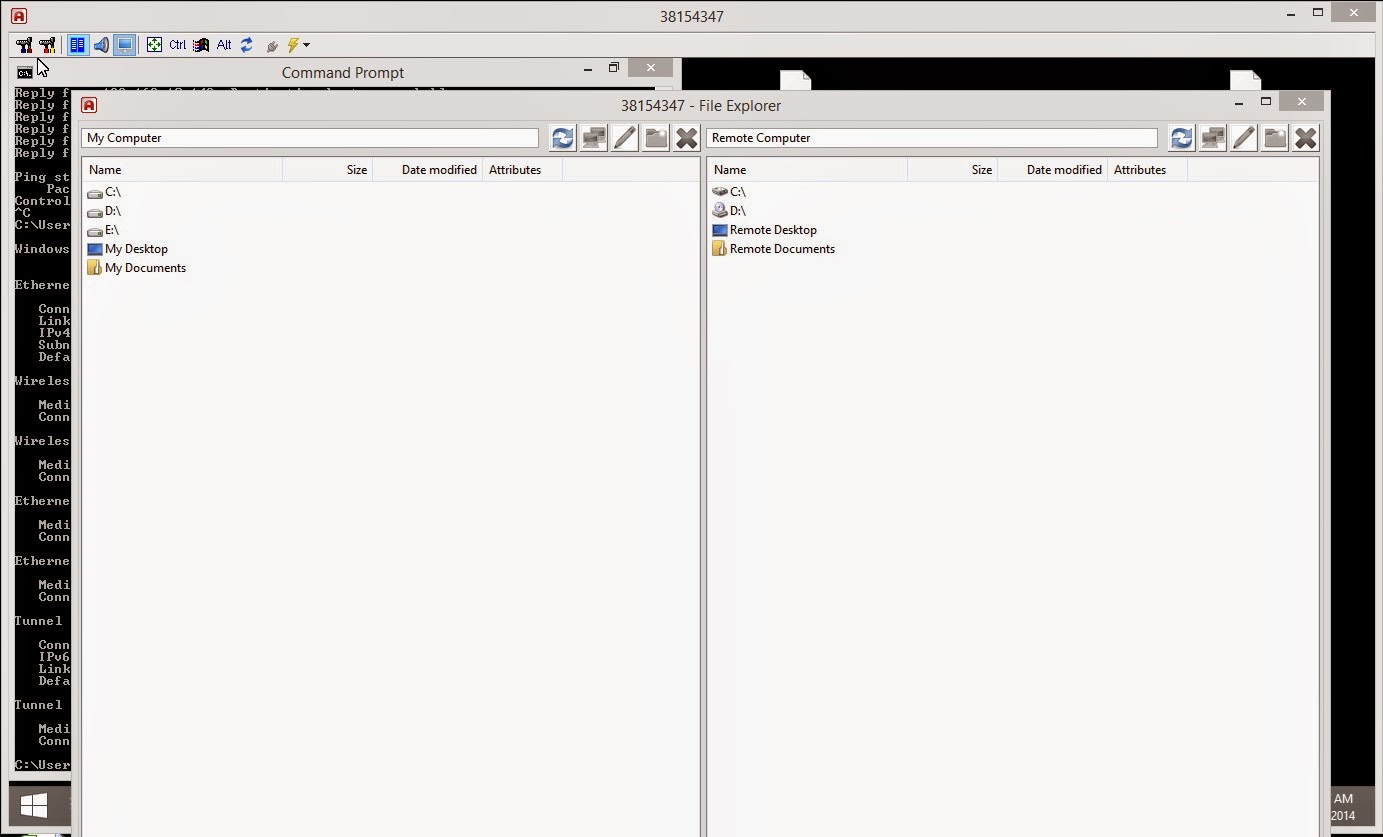Refresh the My Computer pane
The image size is (1383, 837).
click(x=563, y=138)
